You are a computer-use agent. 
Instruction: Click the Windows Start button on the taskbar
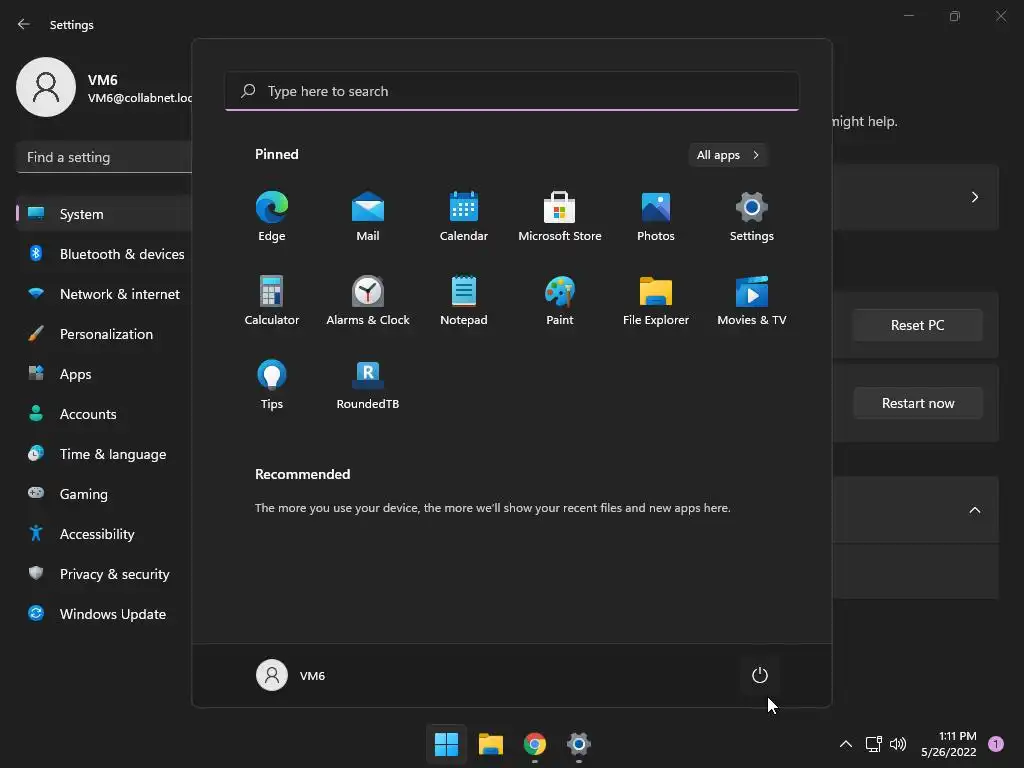click(x=447, y=744)
